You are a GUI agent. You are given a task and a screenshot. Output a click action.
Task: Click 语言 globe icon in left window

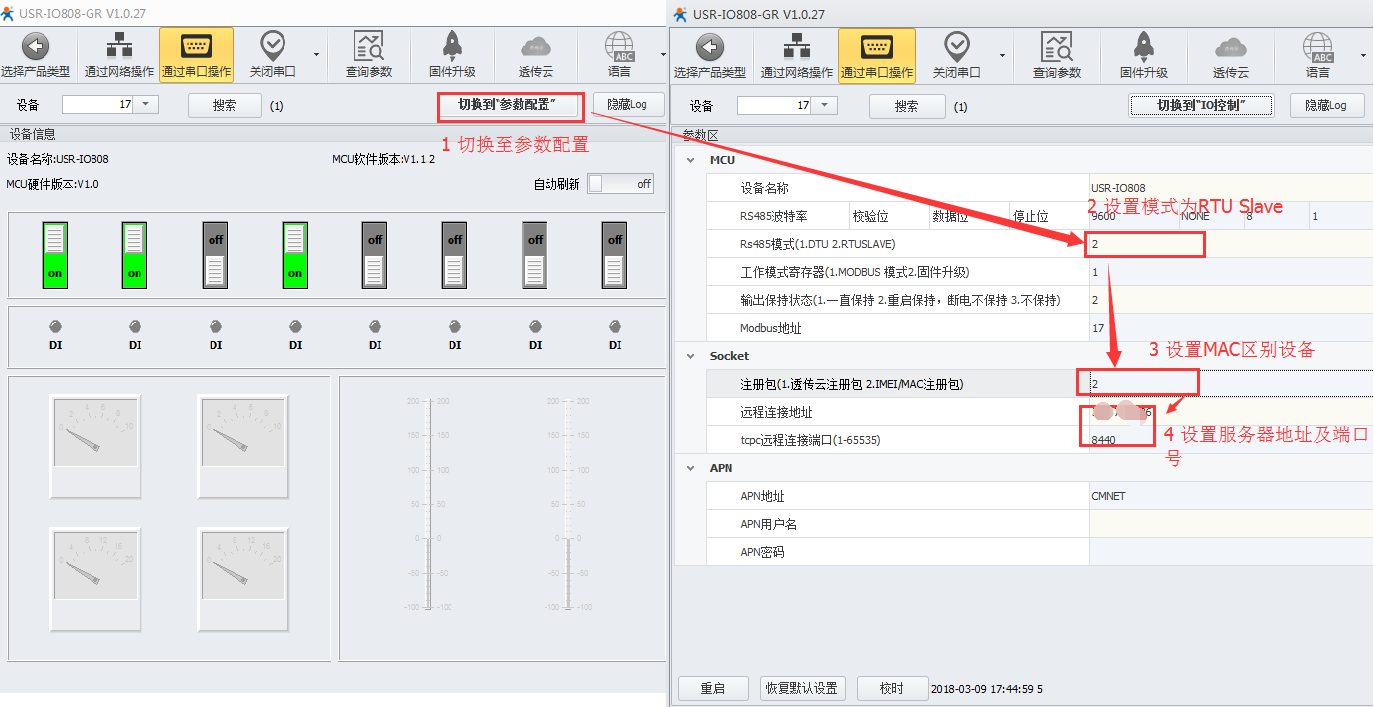click(x=619, y=47)
